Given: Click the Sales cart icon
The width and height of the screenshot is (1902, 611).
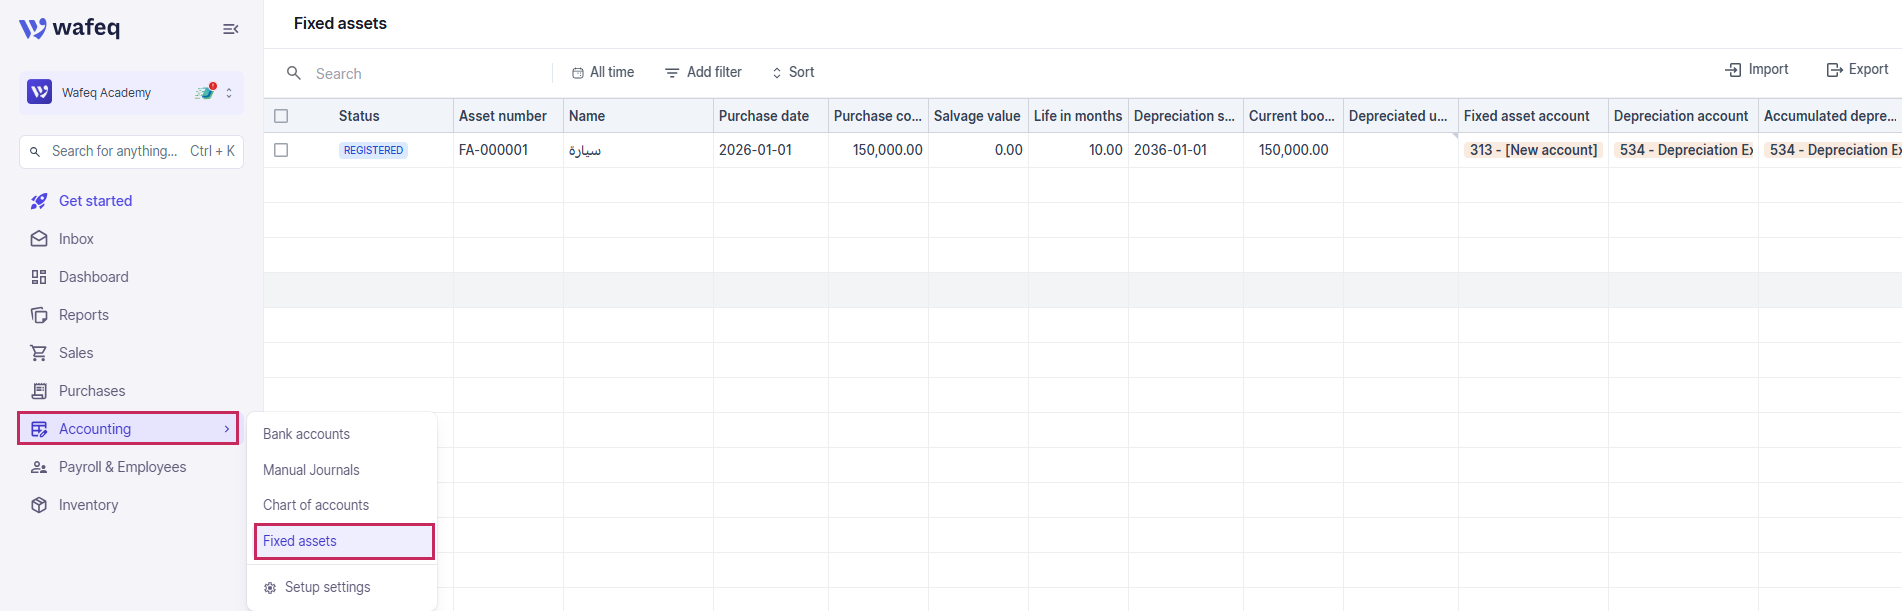Looking at the screenshot, I should [x=39, y=353].
